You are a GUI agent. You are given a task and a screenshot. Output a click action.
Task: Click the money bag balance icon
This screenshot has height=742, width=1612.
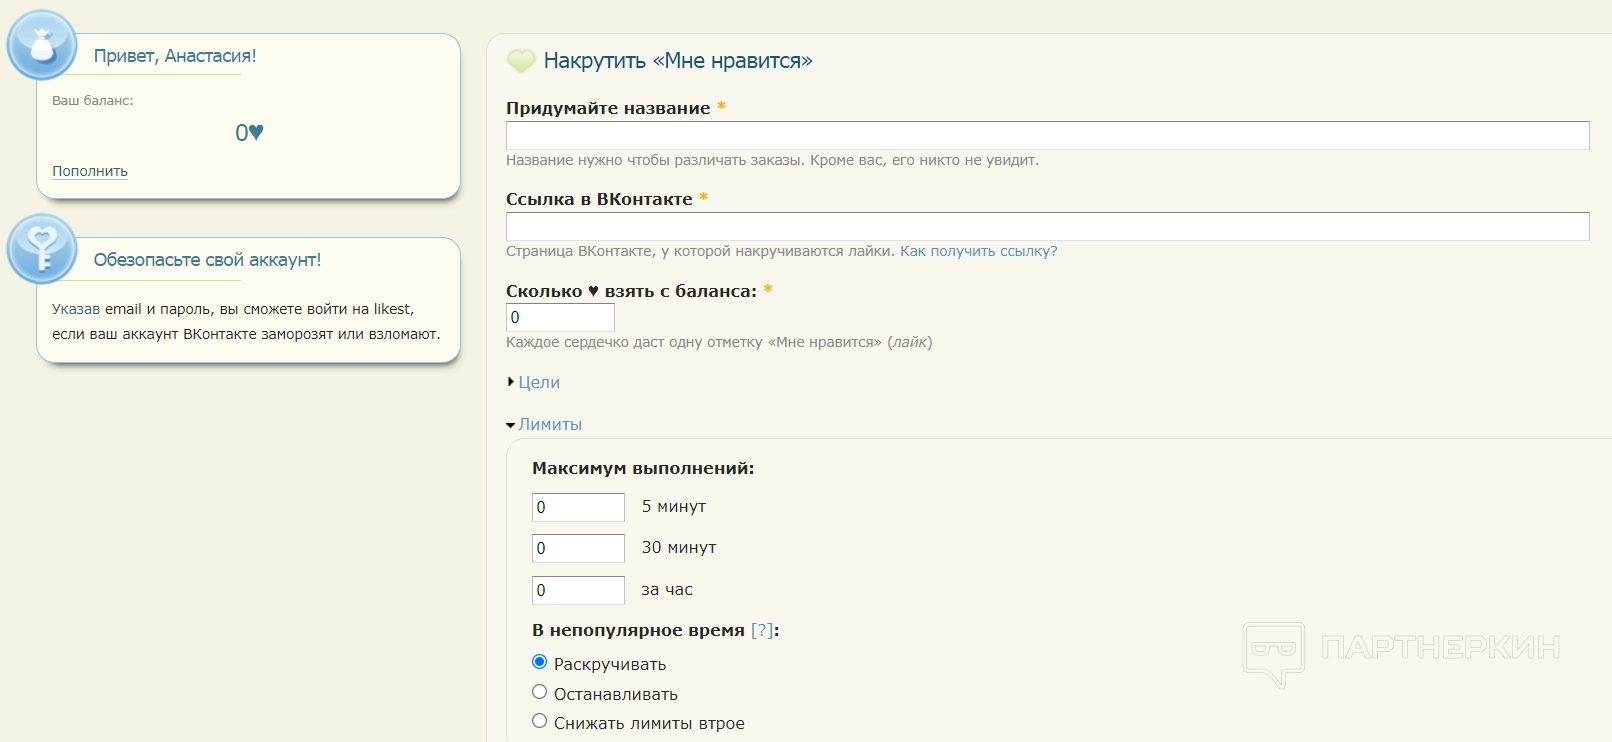click(x=42, y=45)
